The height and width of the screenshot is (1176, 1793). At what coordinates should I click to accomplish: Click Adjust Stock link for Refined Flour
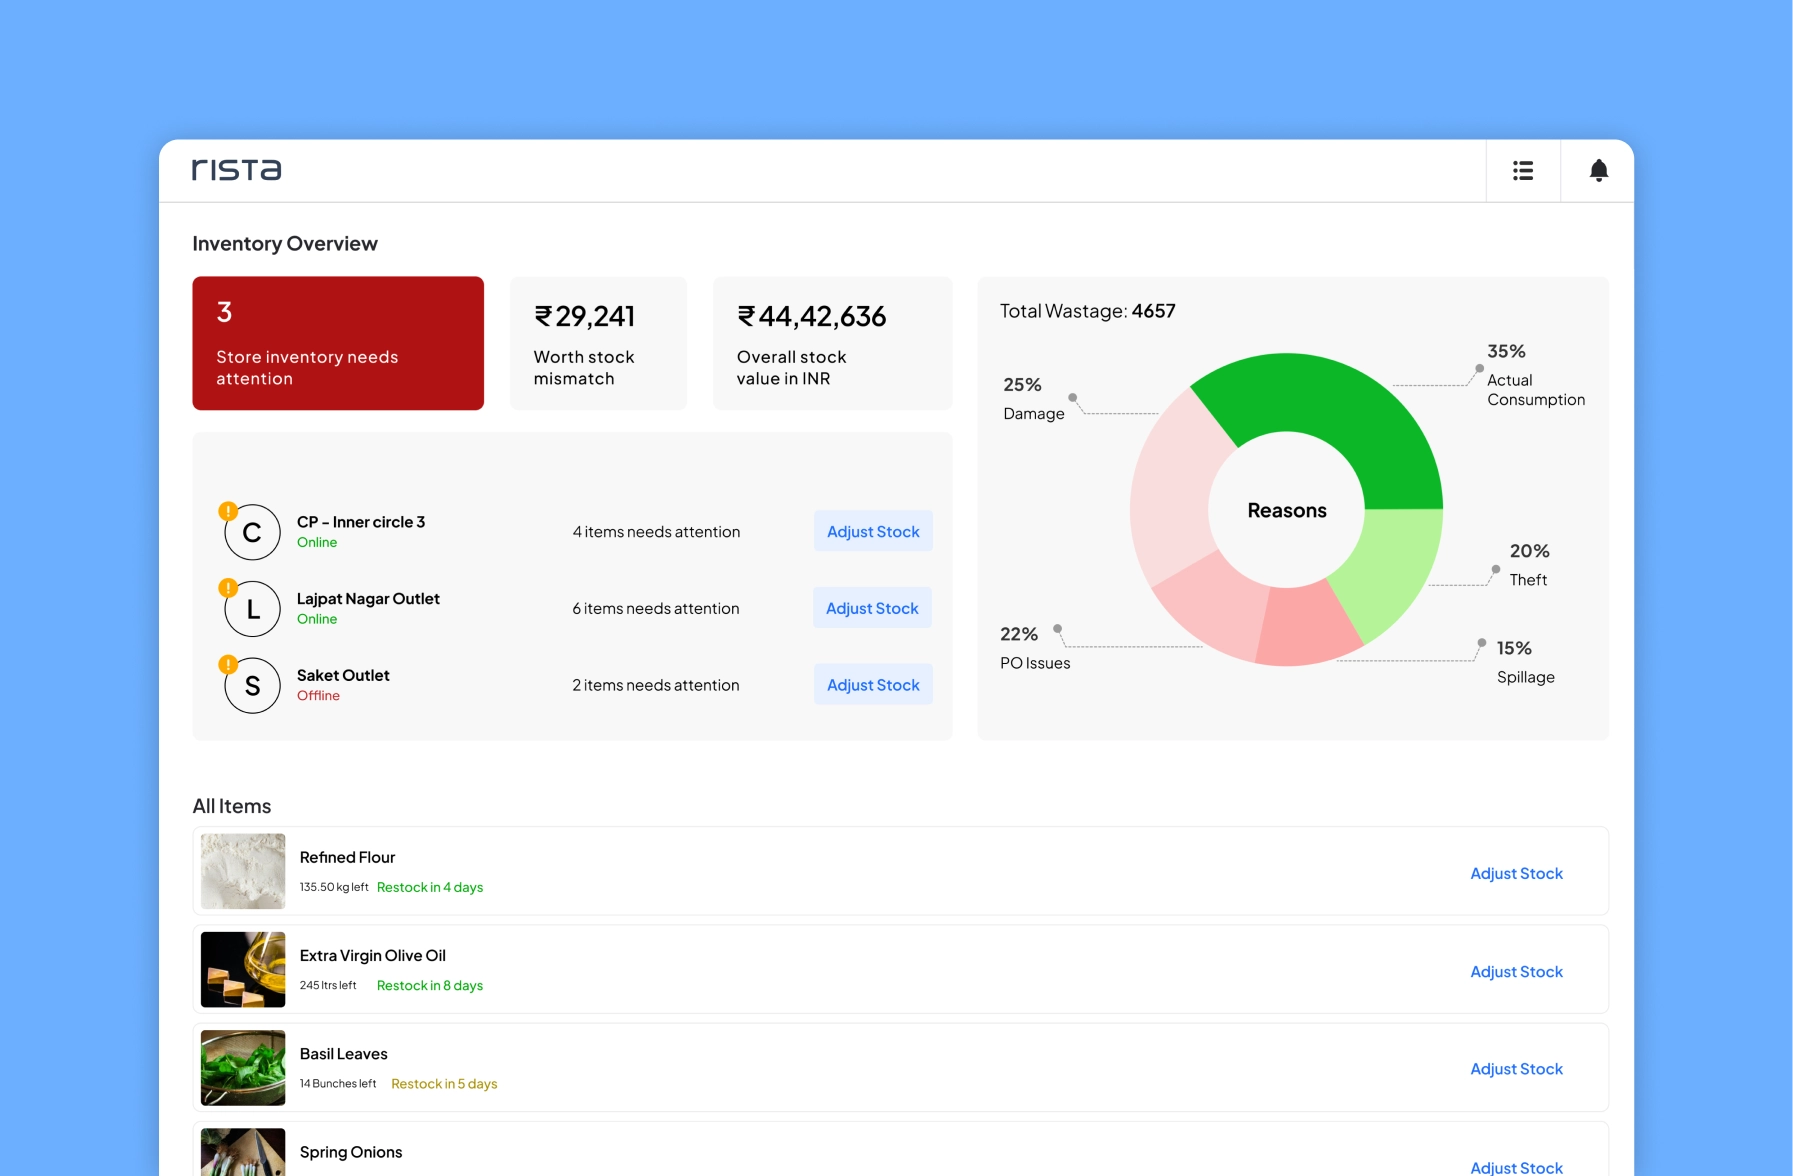click(x=1515, y=873)
